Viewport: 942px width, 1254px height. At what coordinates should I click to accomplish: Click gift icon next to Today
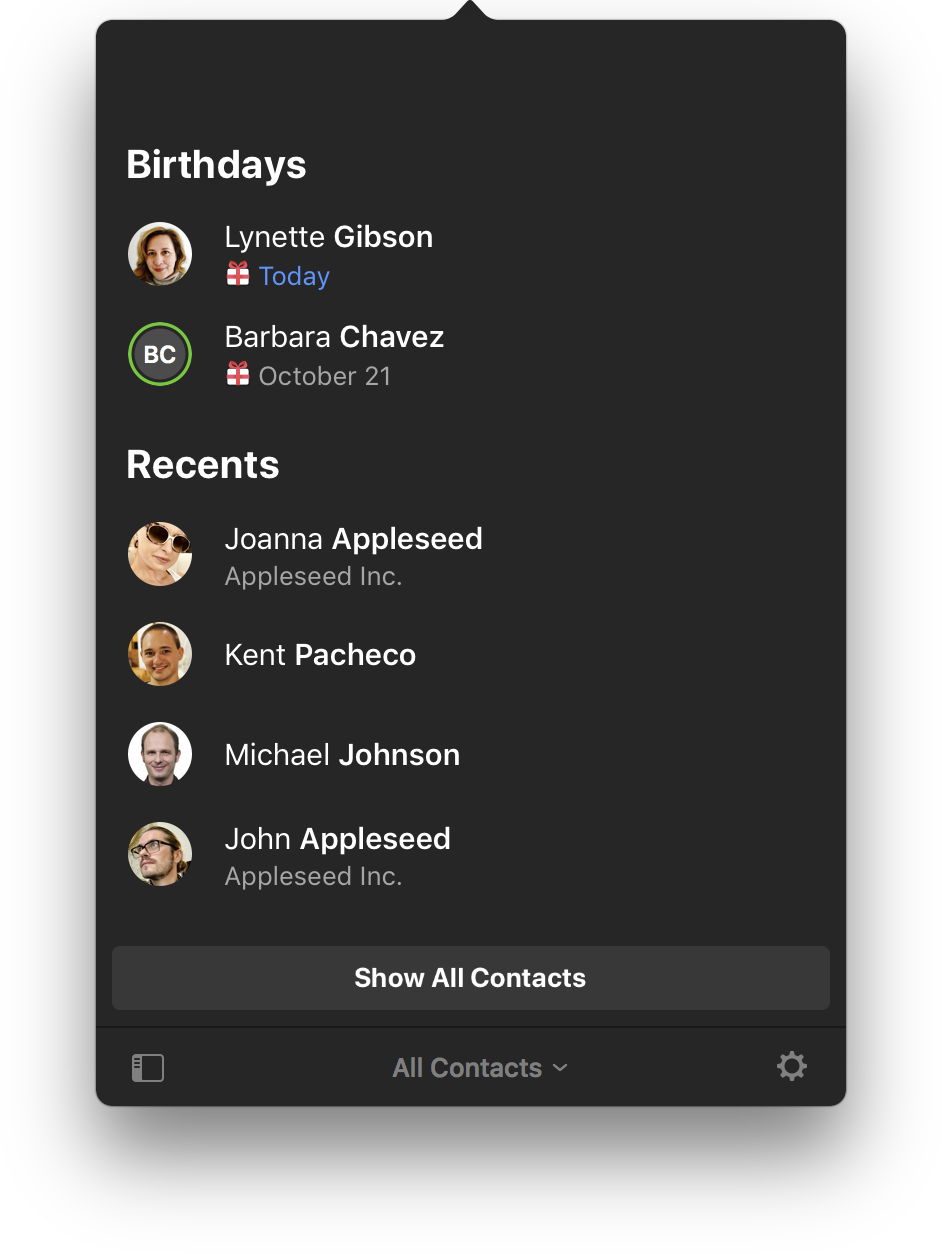click(x=237, y=274)
